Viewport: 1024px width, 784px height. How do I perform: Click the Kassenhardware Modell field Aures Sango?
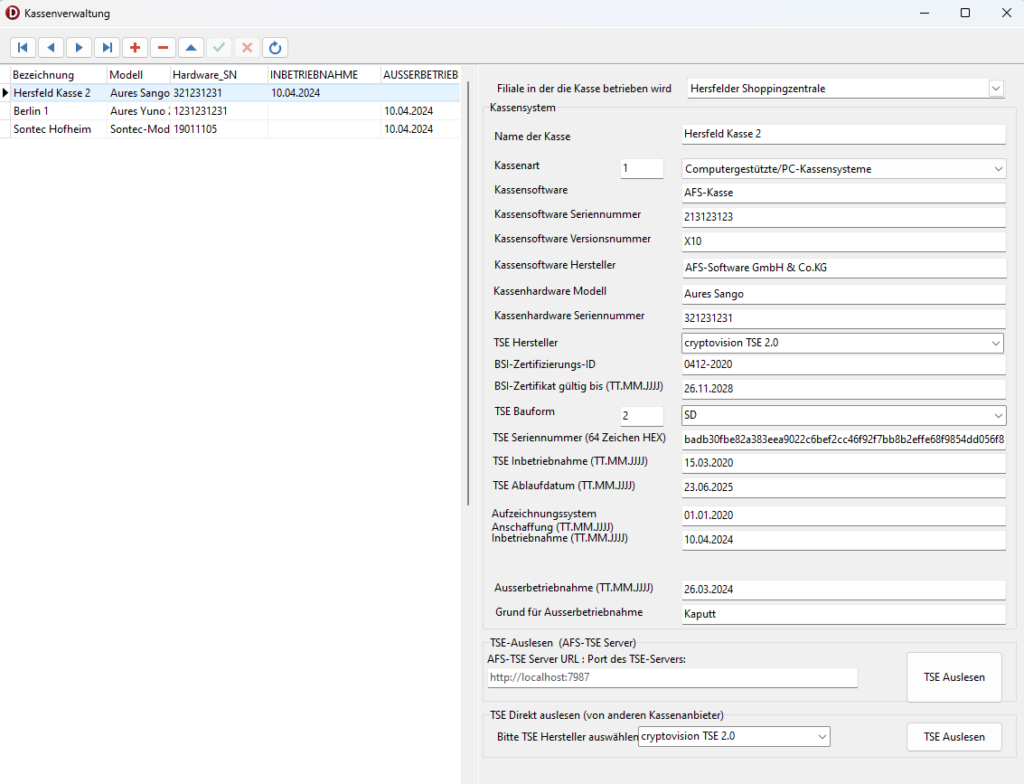(x=843, y=294)
